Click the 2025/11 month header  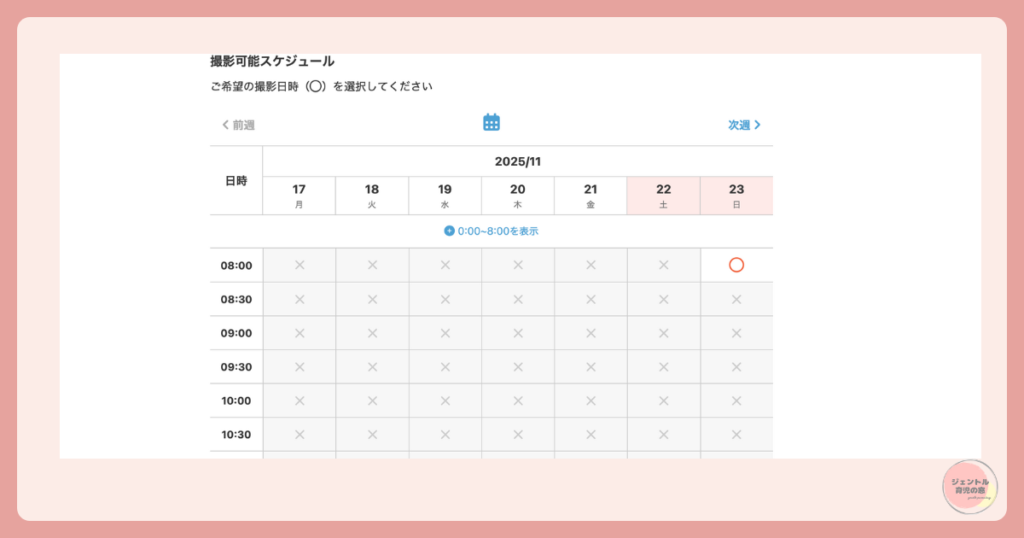coord(517,161)
